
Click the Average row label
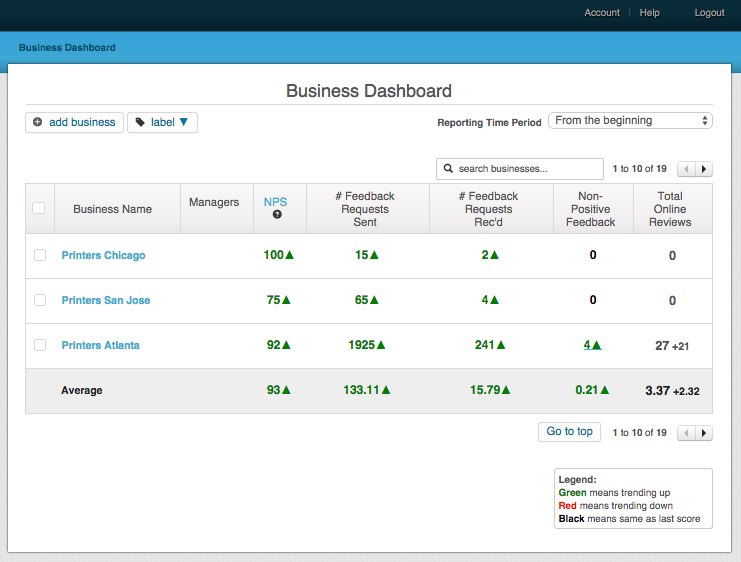82,390
